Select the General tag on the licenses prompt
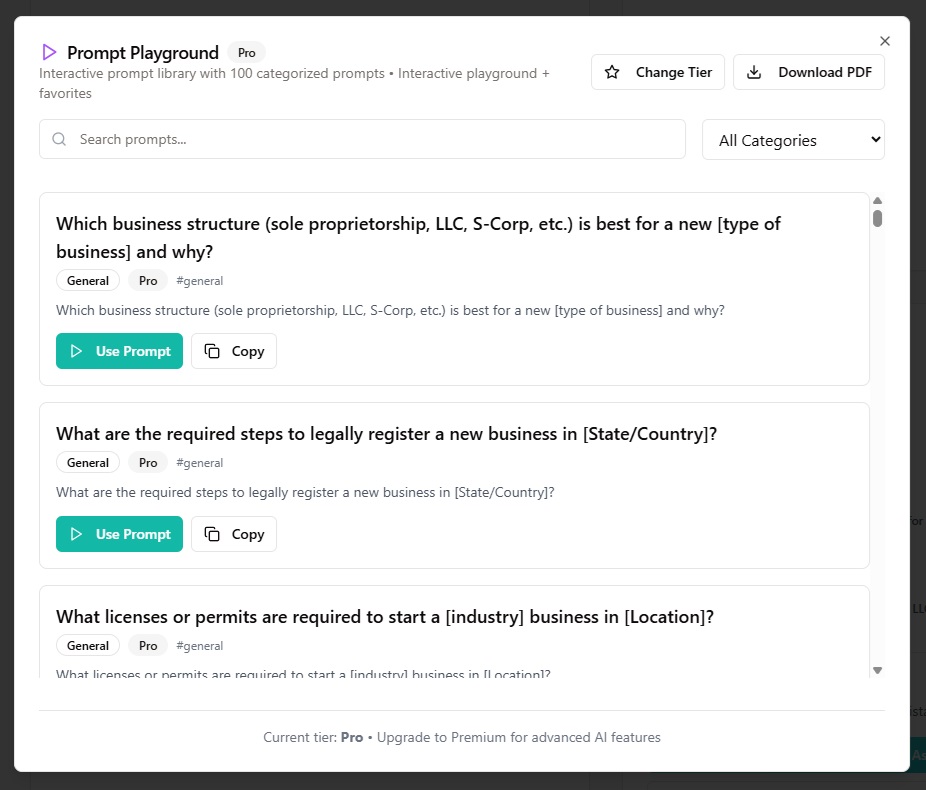This screenshot has width=926, height=790. coord(88,646)
